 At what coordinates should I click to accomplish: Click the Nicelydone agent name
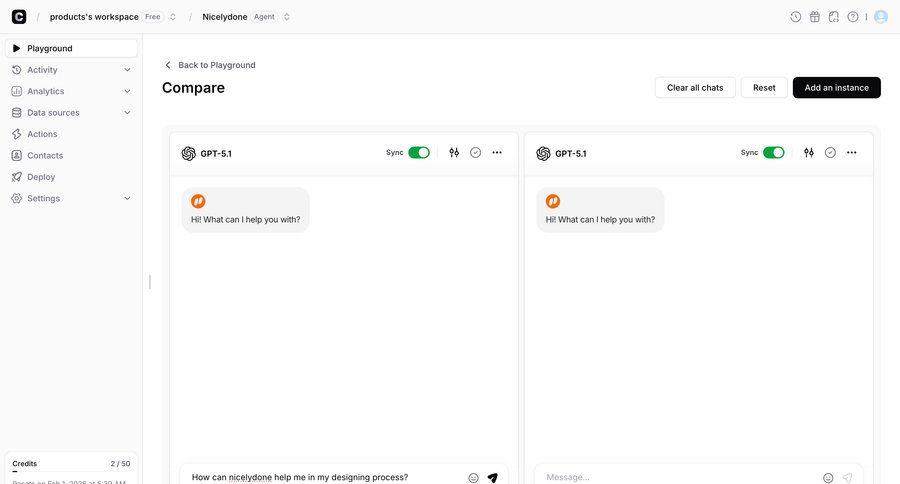tap(225, 17)
